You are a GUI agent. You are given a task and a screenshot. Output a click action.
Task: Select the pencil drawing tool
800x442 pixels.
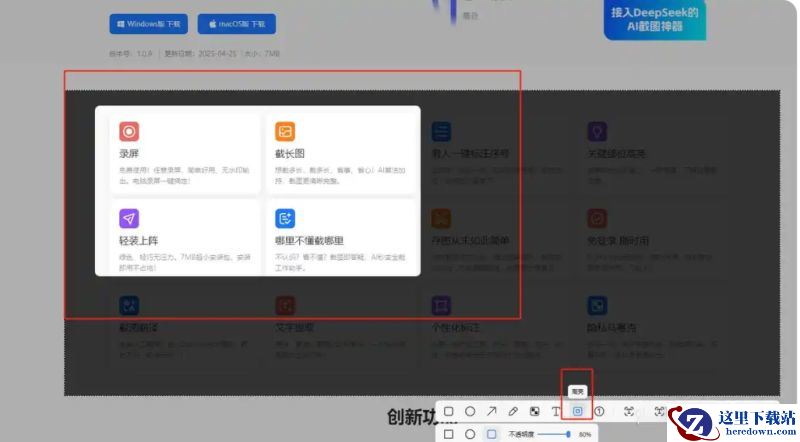coord(513,411)
